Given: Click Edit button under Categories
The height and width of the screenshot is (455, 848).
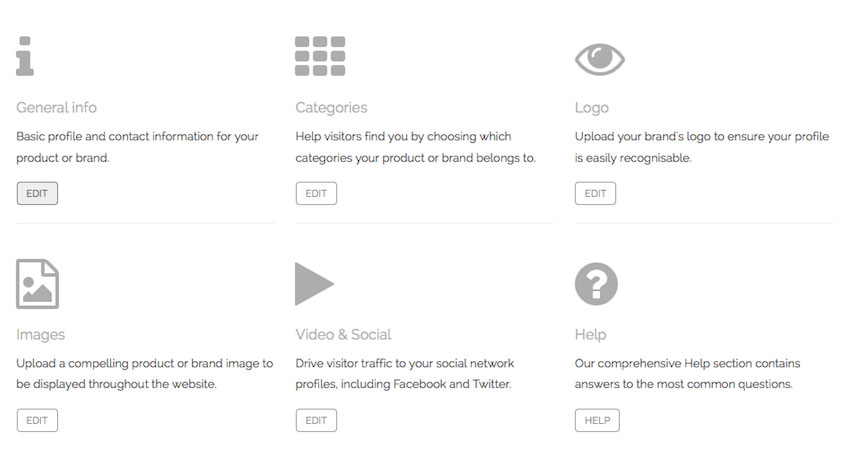Looking at the screenshot, I should pyautogui.click(x=316, y=193).
